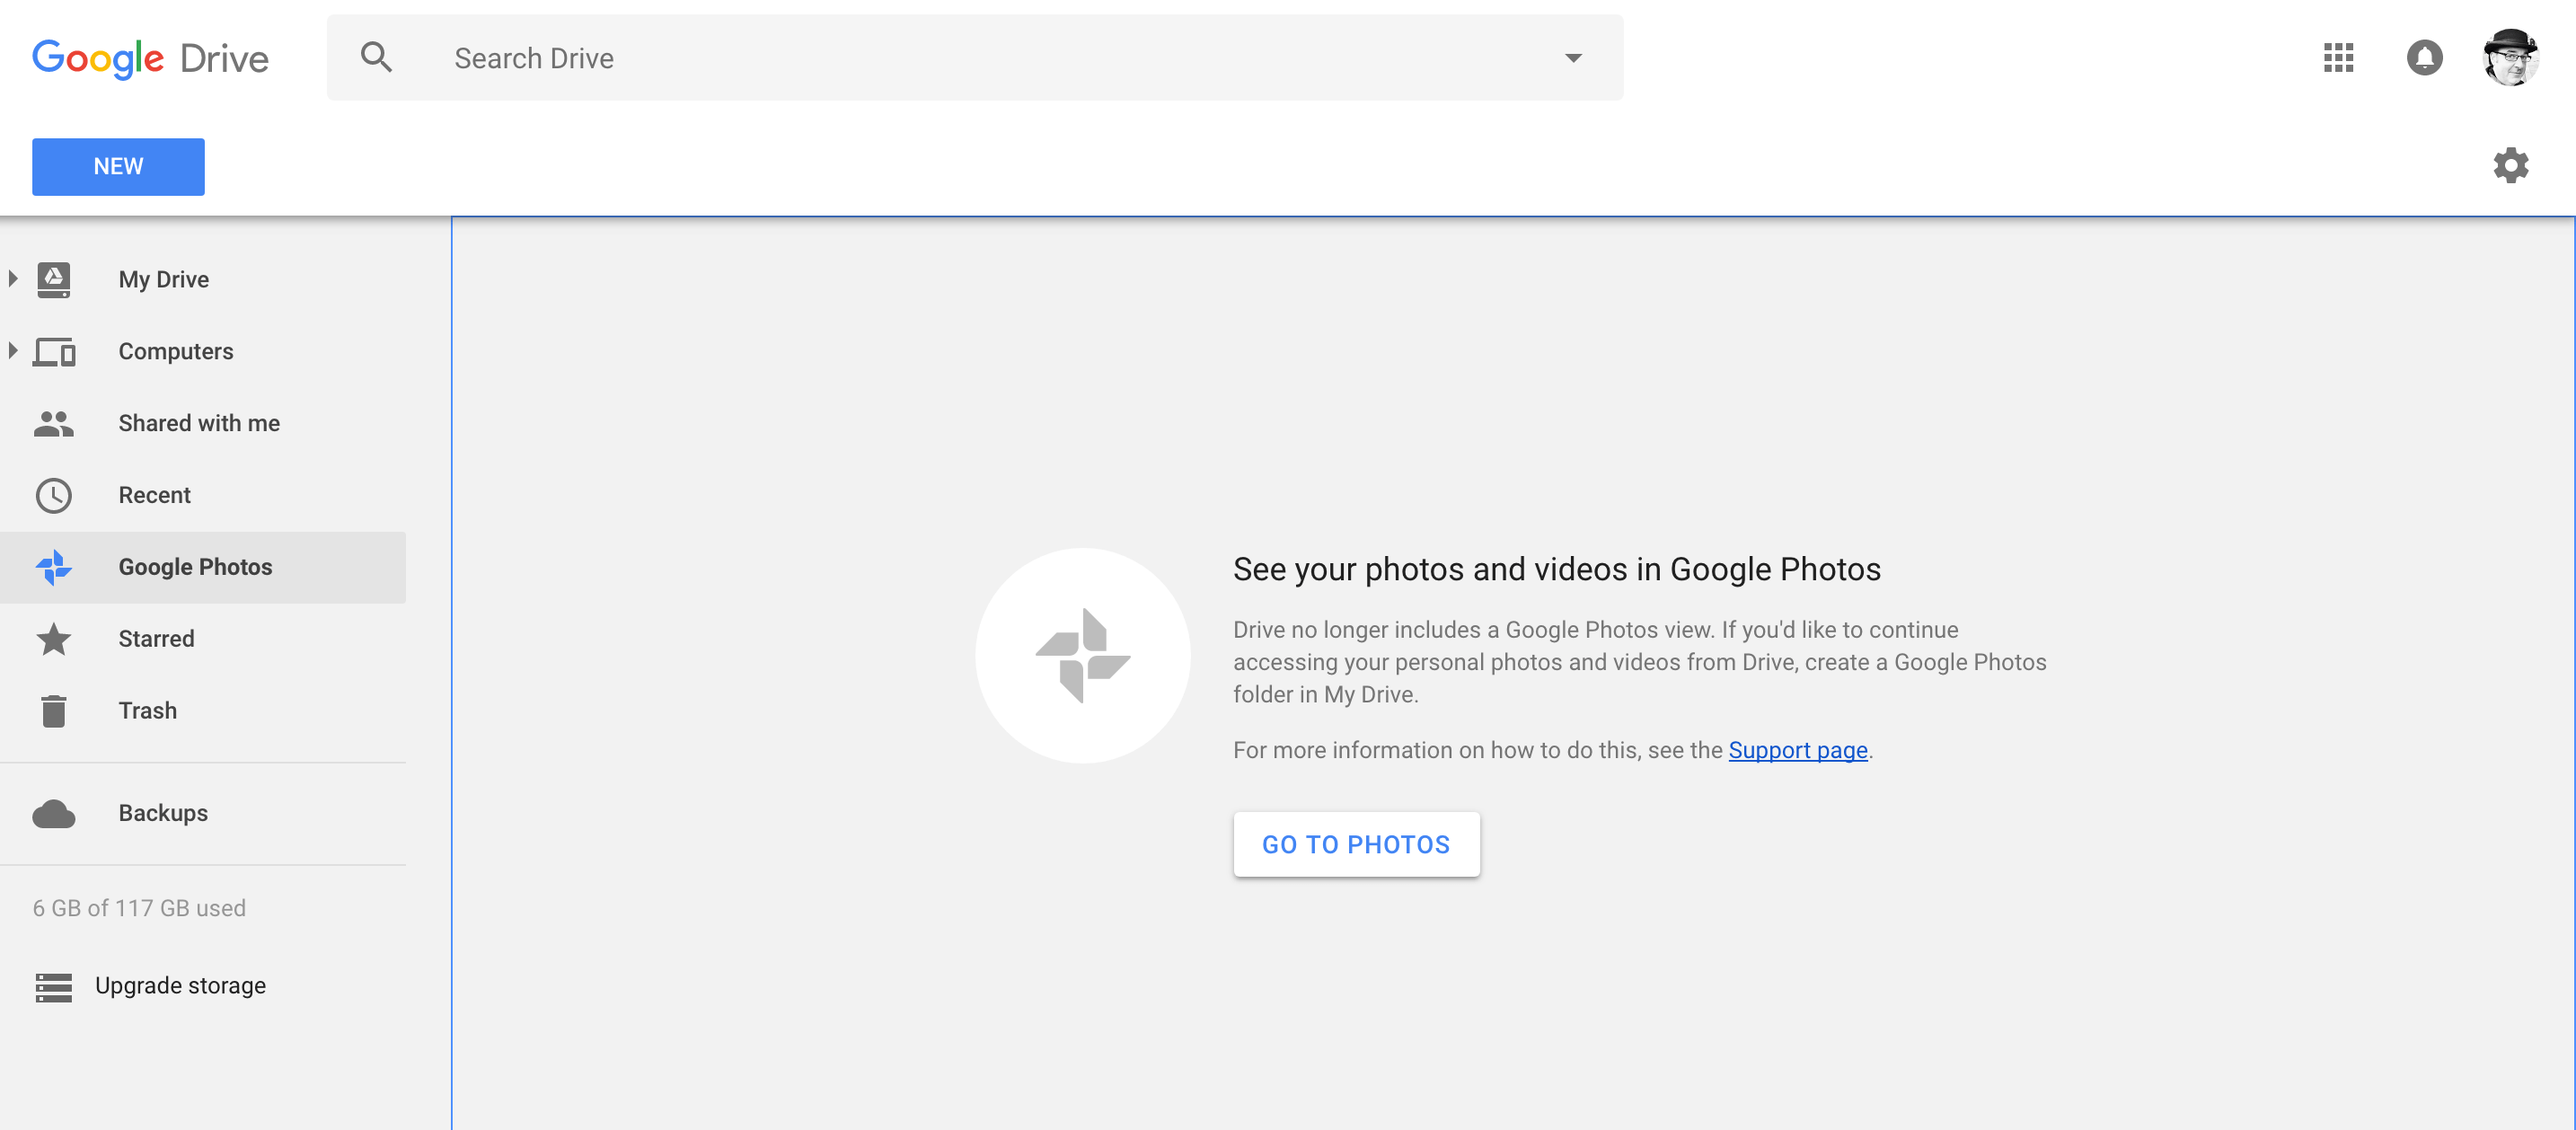This screenshot has height=1130, width=2576.
Task: Click the Computers devices icon
Action: pos(54,351)
